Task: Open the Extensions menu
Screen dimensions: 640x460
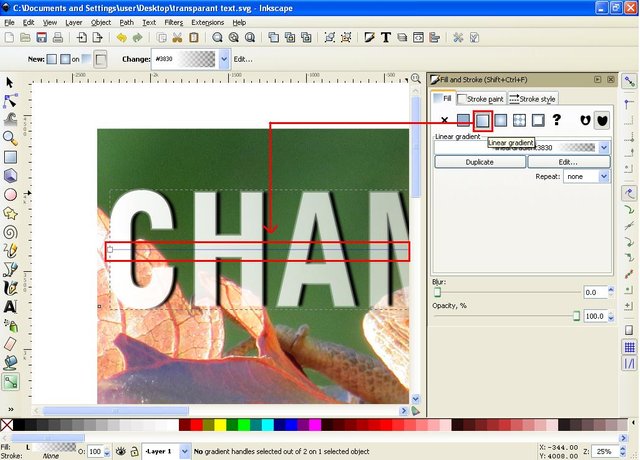Action: [207, 22]
